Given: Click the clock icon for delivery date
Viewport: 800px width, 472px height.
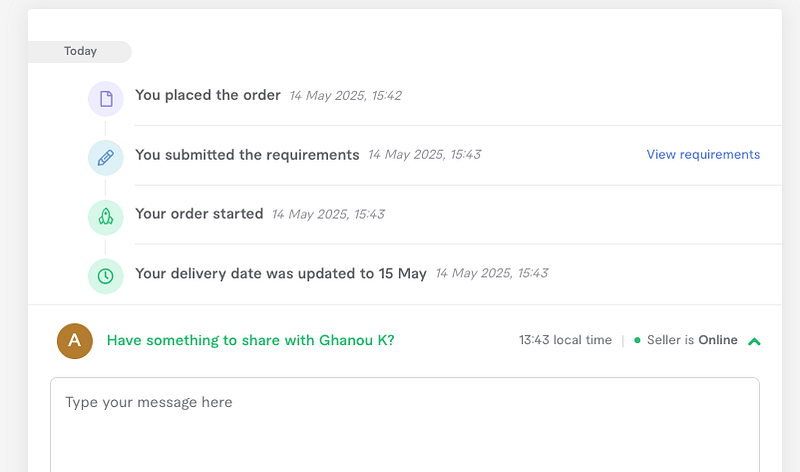Looking at the screenshot, I should 106,275.
